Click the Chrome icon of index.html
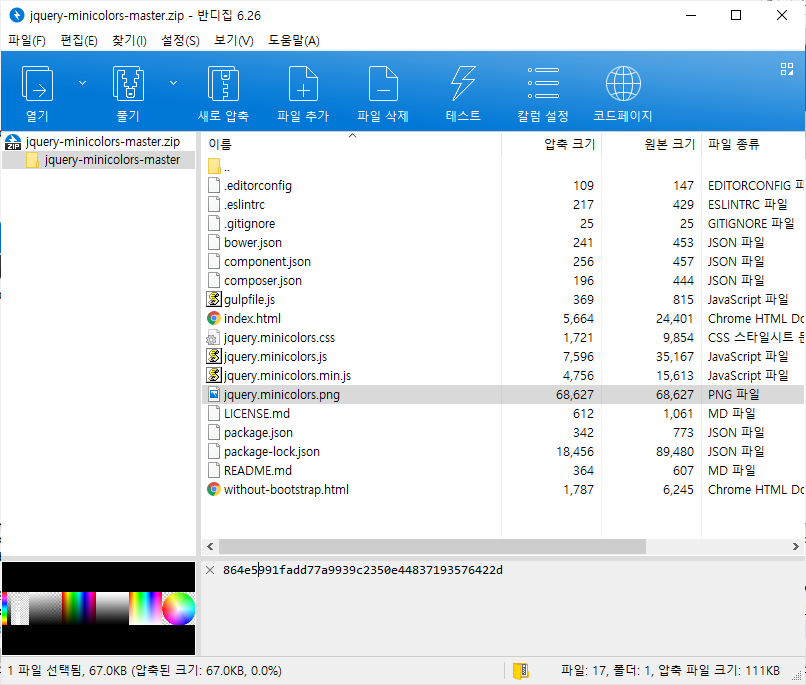This screenshot has height=685, width=806. [x=214, y=318]
